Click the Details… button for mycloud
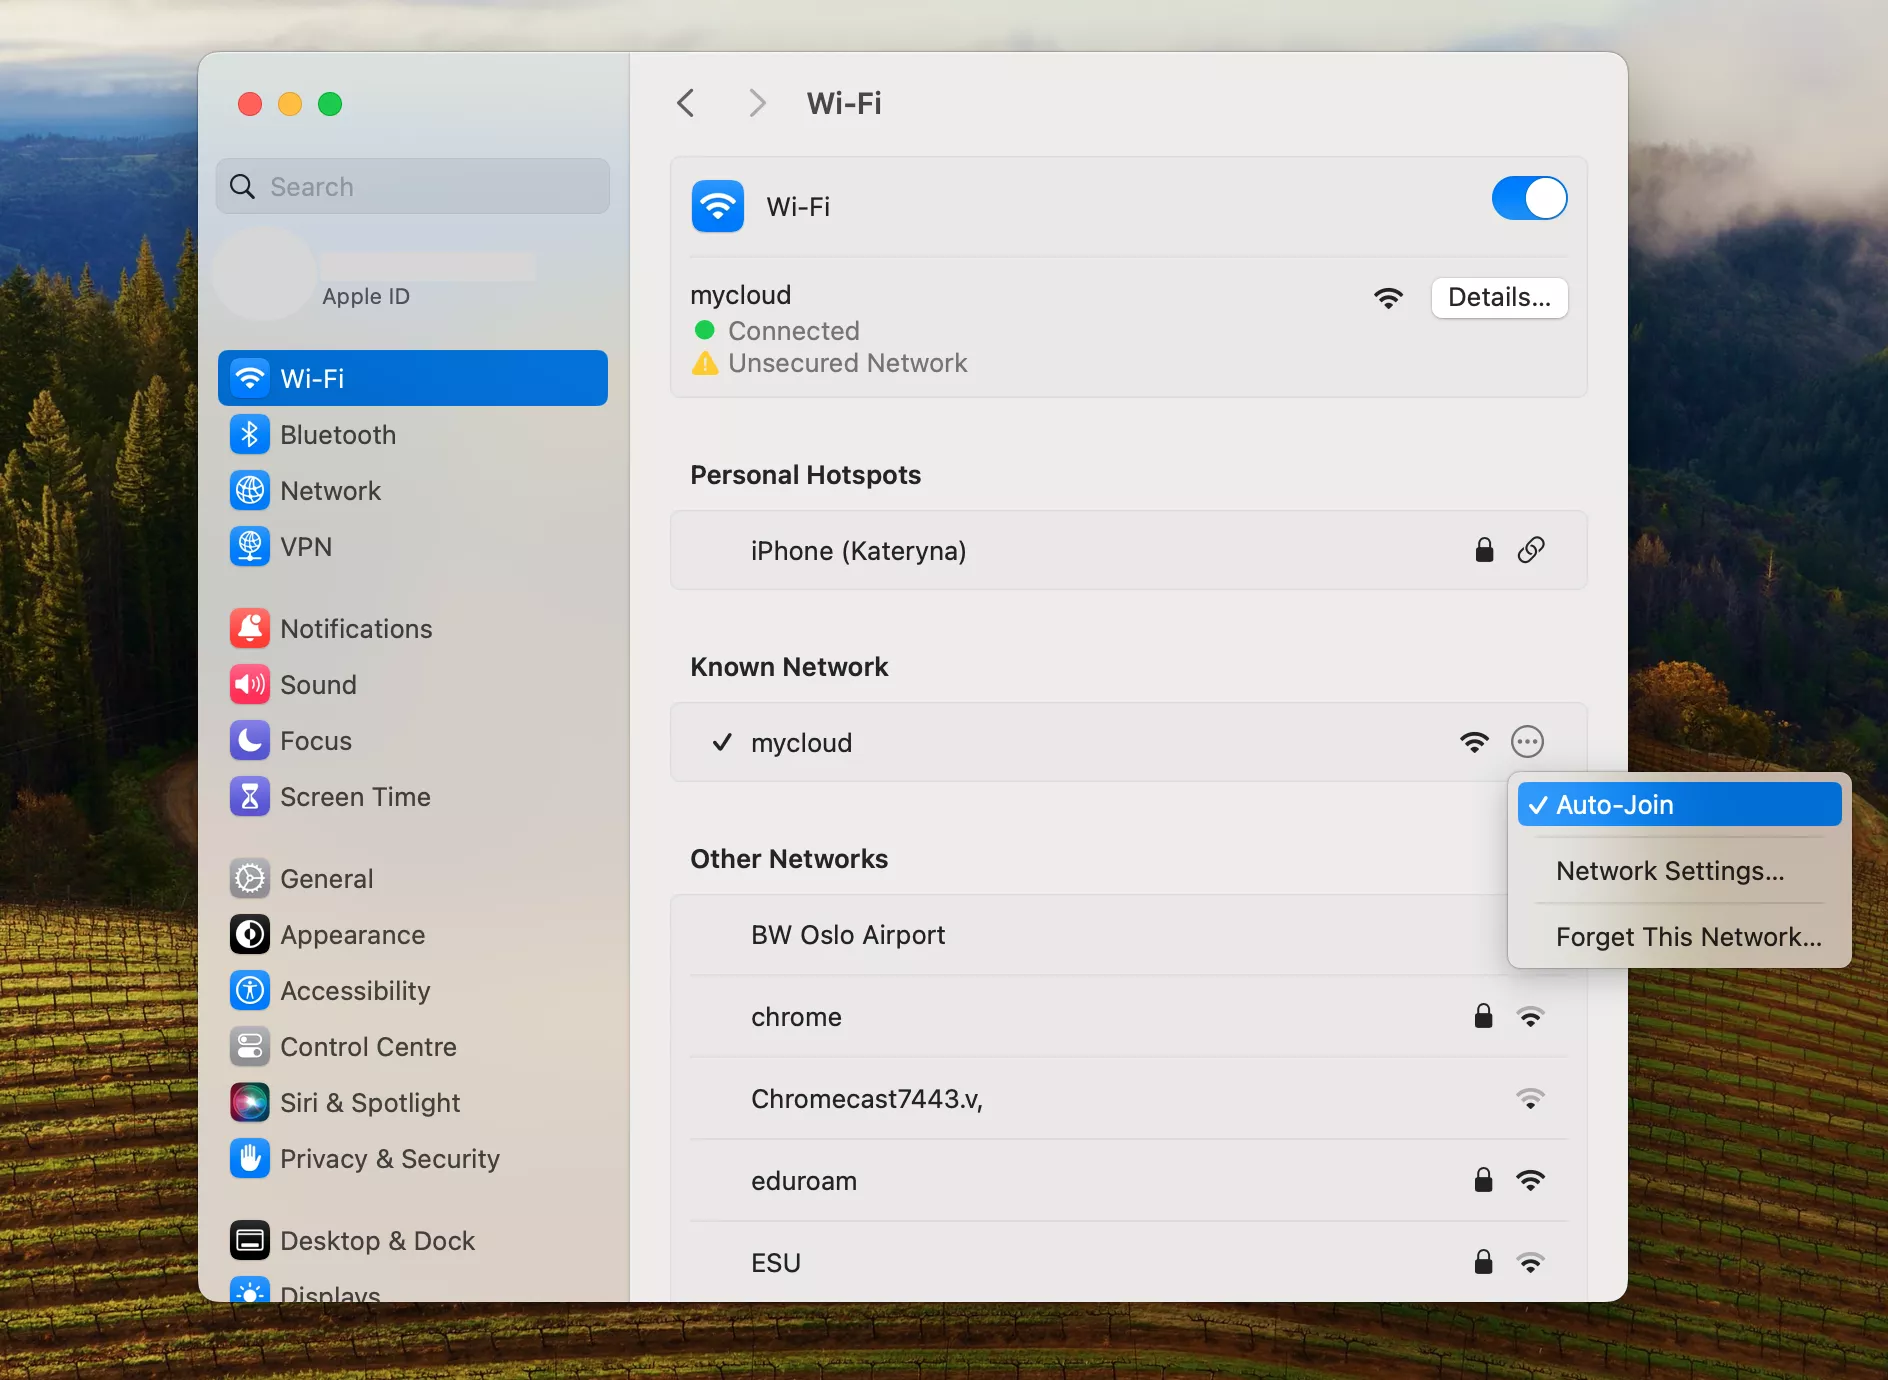1888x1380 pixels. tap(1498, 298)
